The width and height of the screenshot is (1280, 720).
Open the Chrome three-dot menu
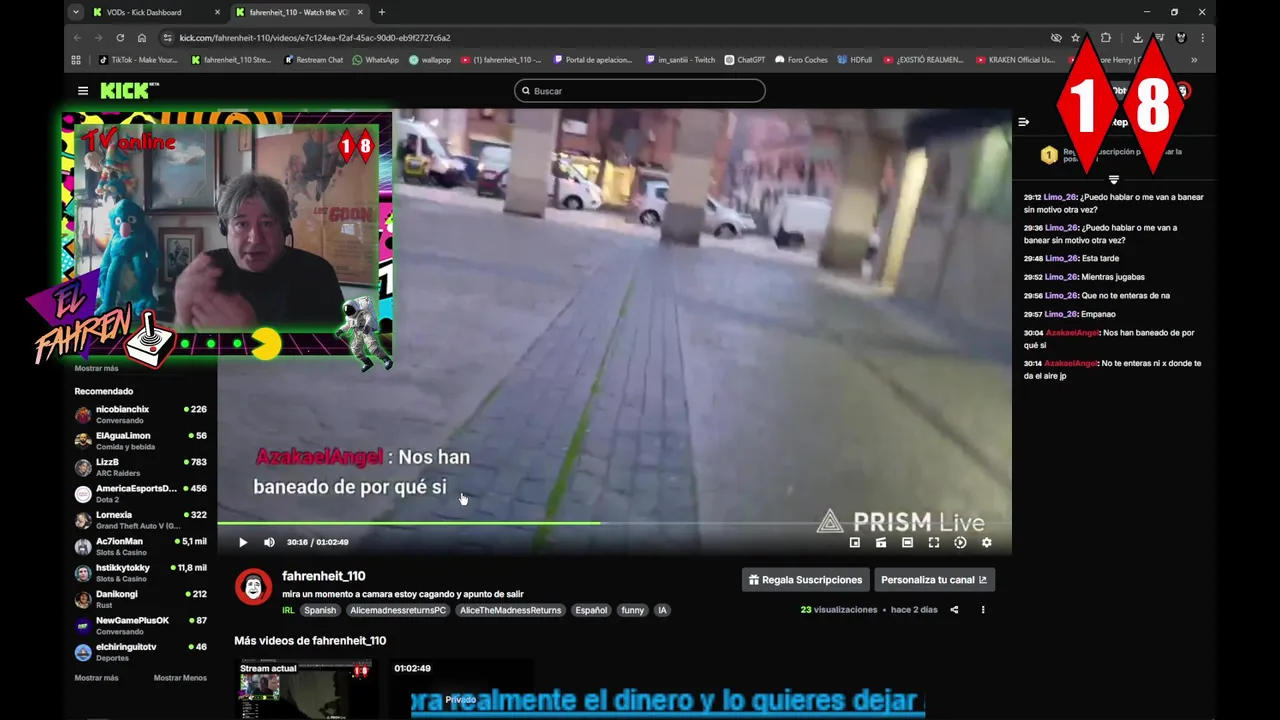(x=1202, y=38)
